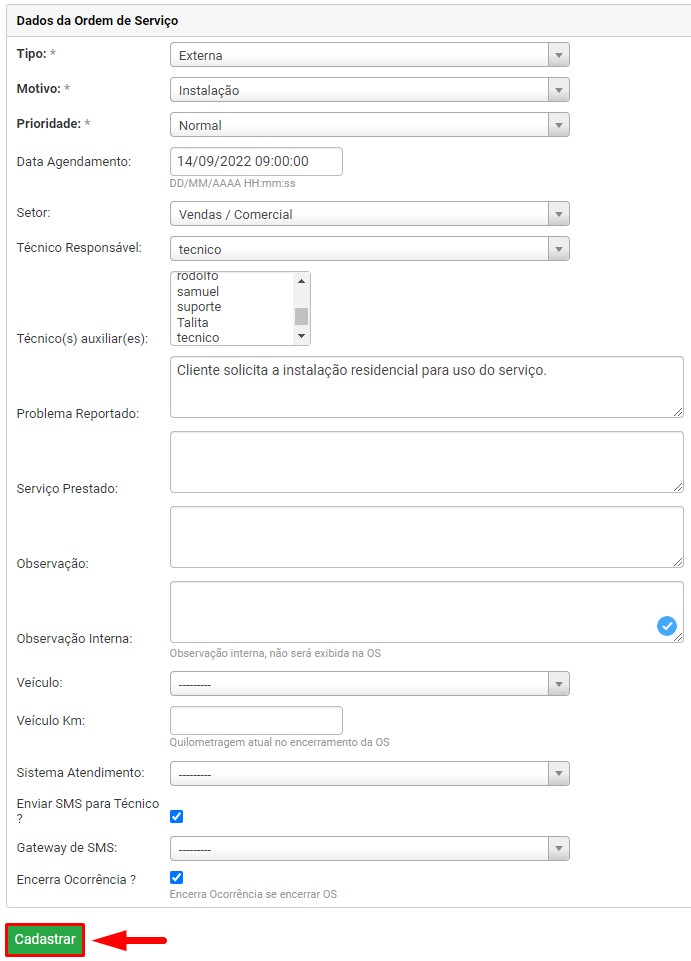This screenshot has width=691, height=961.
Task: Open the Motivo dropdown showing Instalação
Action: [370, 90]
